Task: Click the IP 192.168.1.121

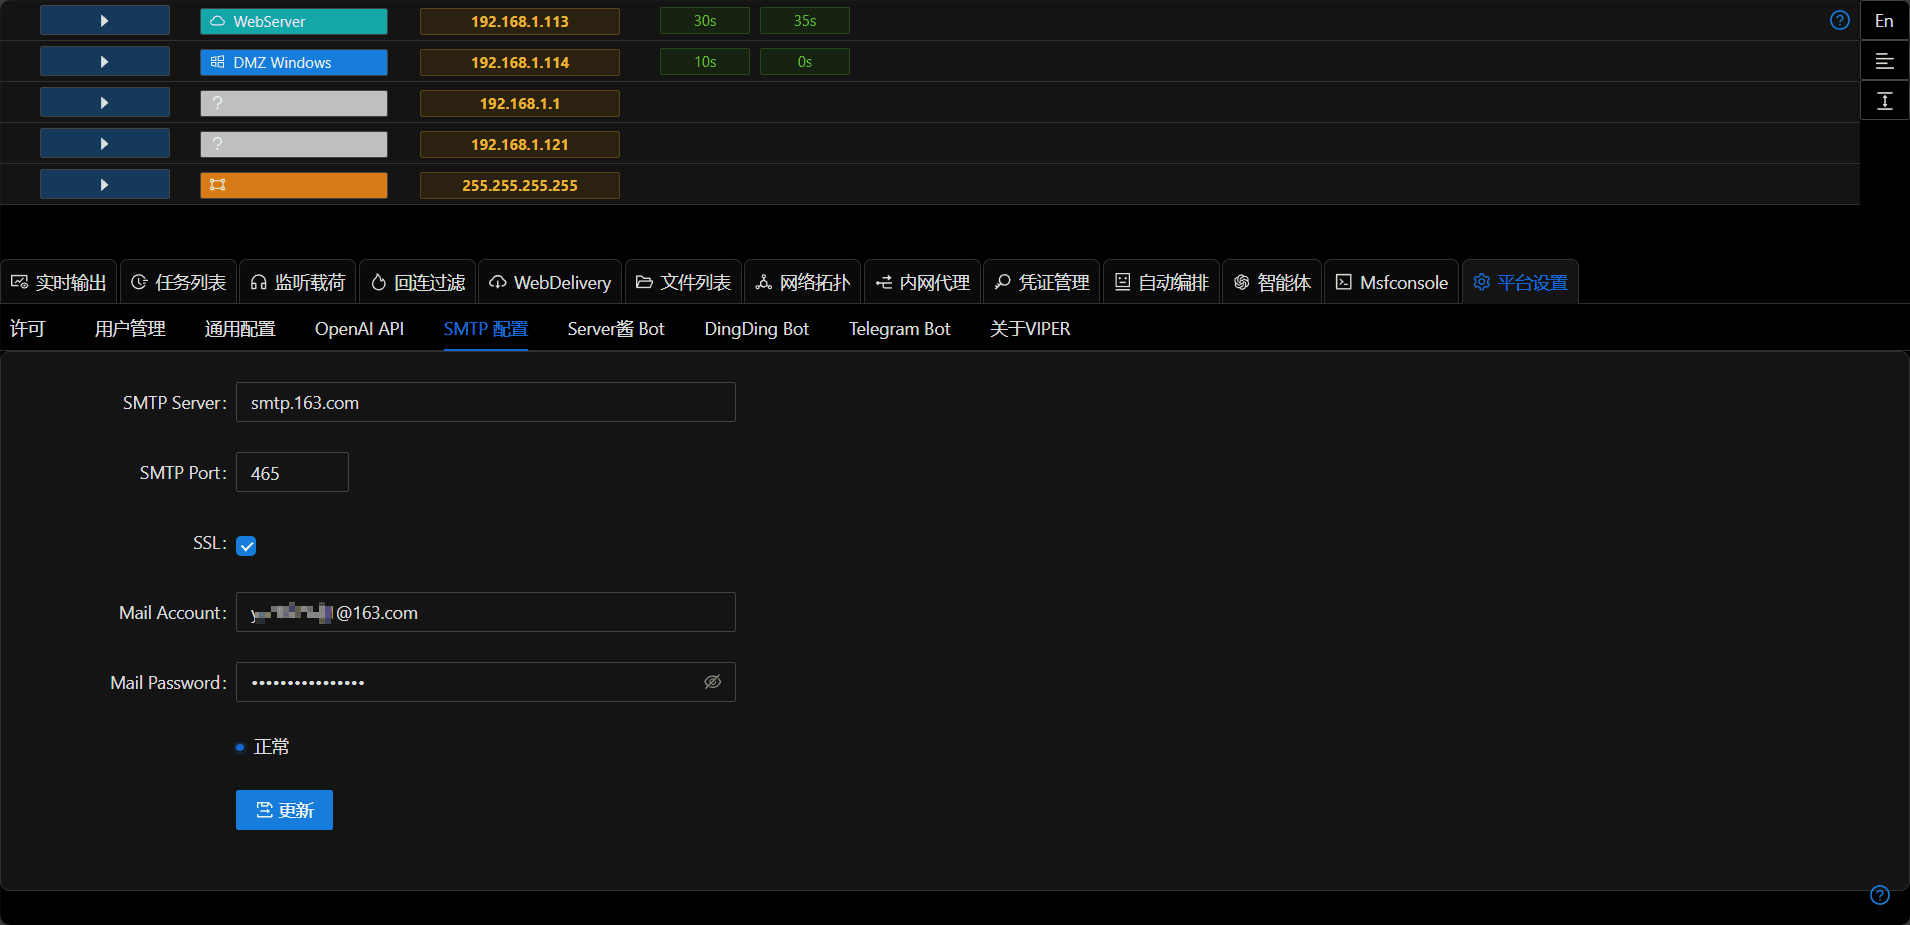Action: (x=519, y=144)
